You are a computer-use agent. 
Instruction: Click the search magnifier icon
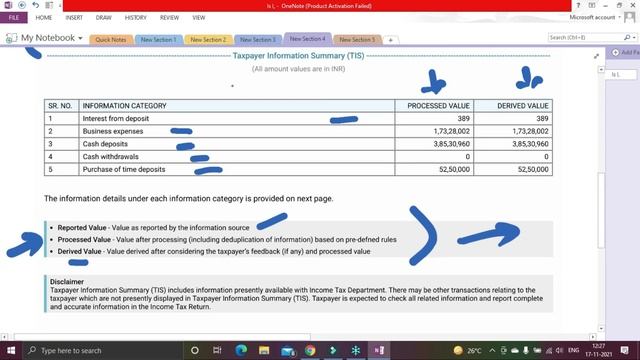(627, 37)
